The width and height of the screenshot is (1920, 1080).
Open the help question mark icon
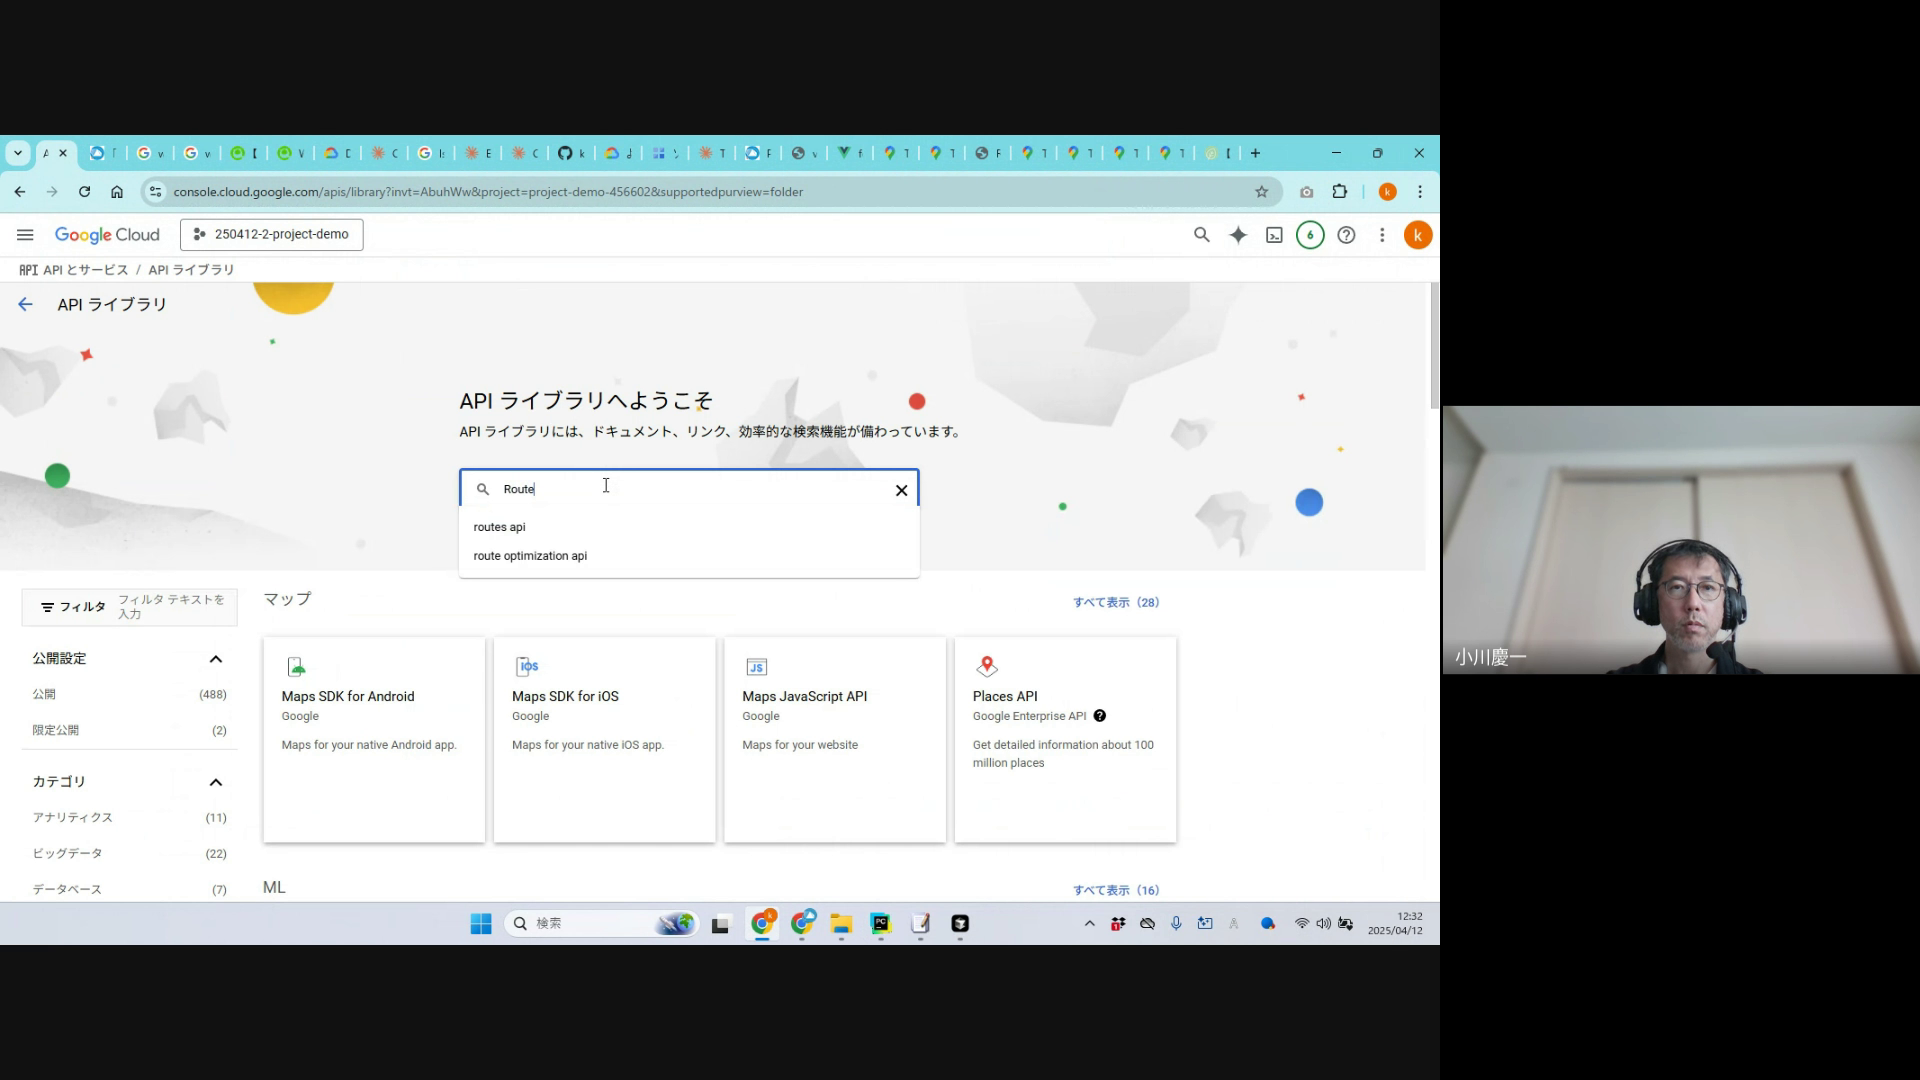(1346, 235)
